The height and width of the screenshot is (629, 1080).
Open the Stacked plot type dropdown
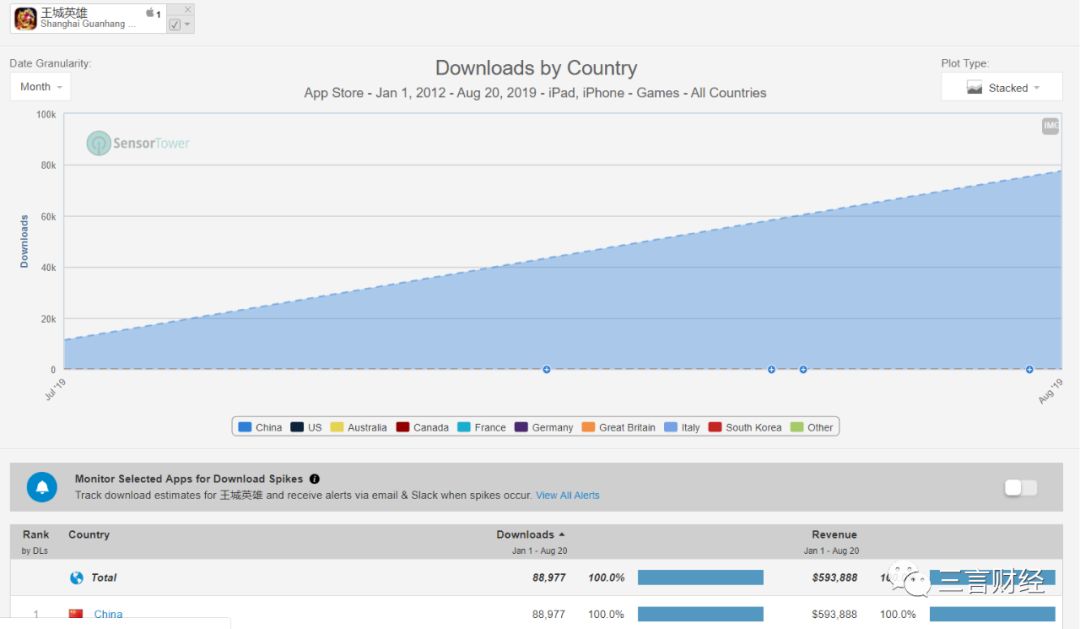pyautogui.click(x=1002, y=88)
